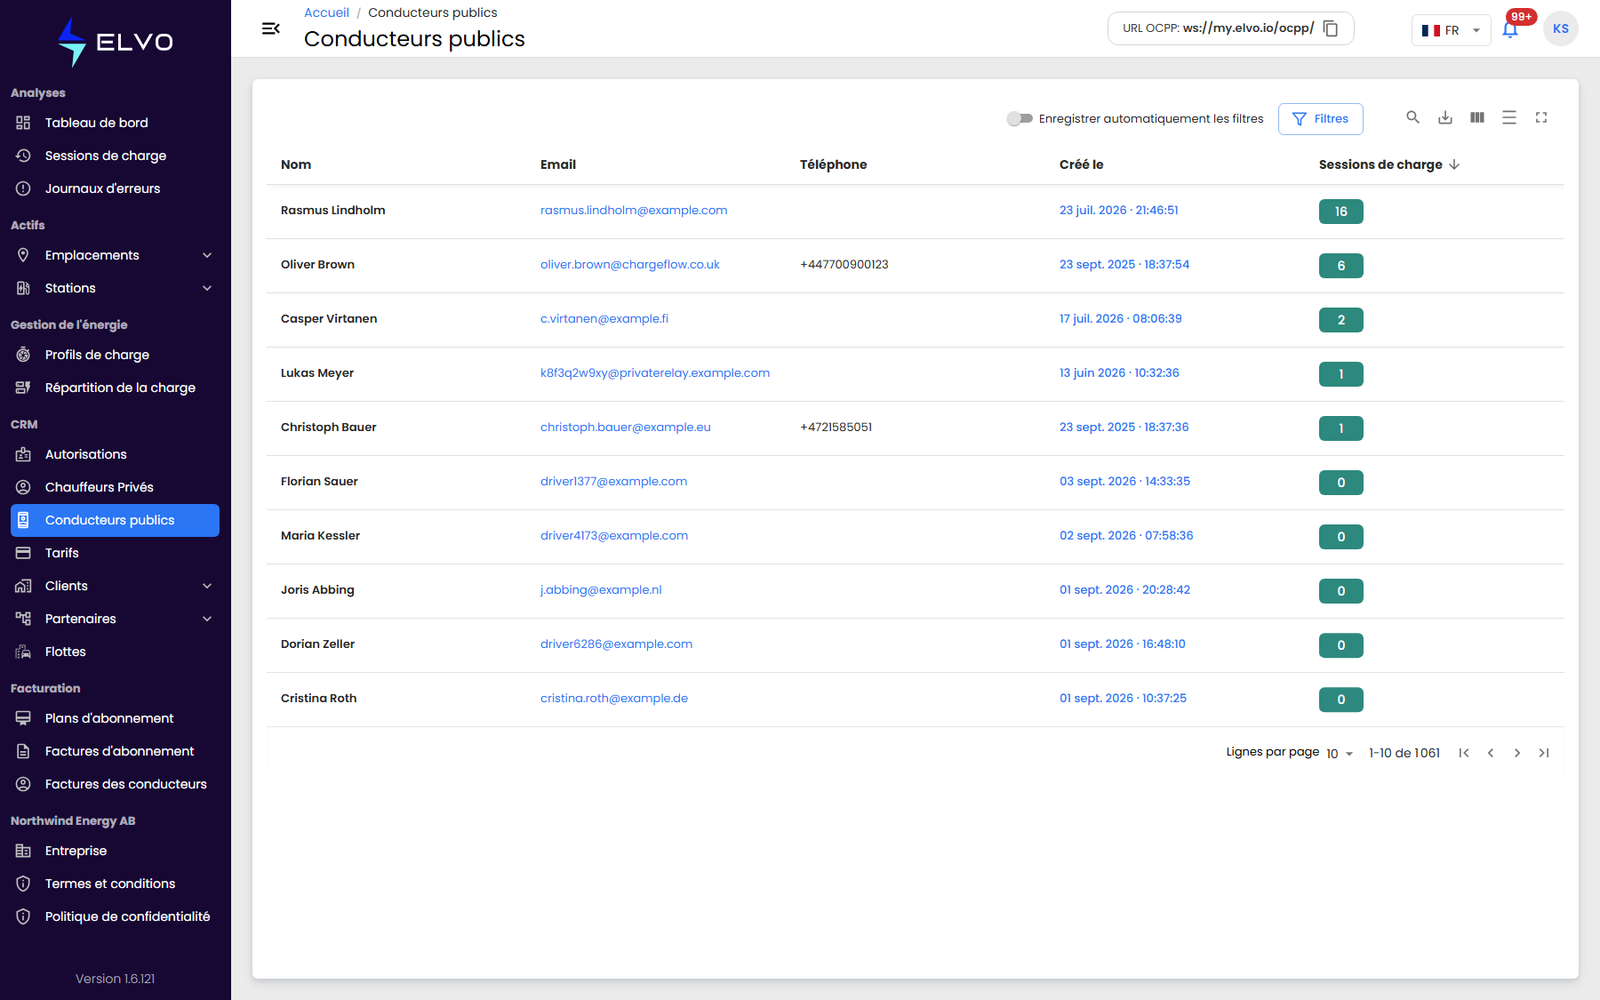Click date 23 juil. 2026 · 21:46:51

click(x=1119, y=211)
